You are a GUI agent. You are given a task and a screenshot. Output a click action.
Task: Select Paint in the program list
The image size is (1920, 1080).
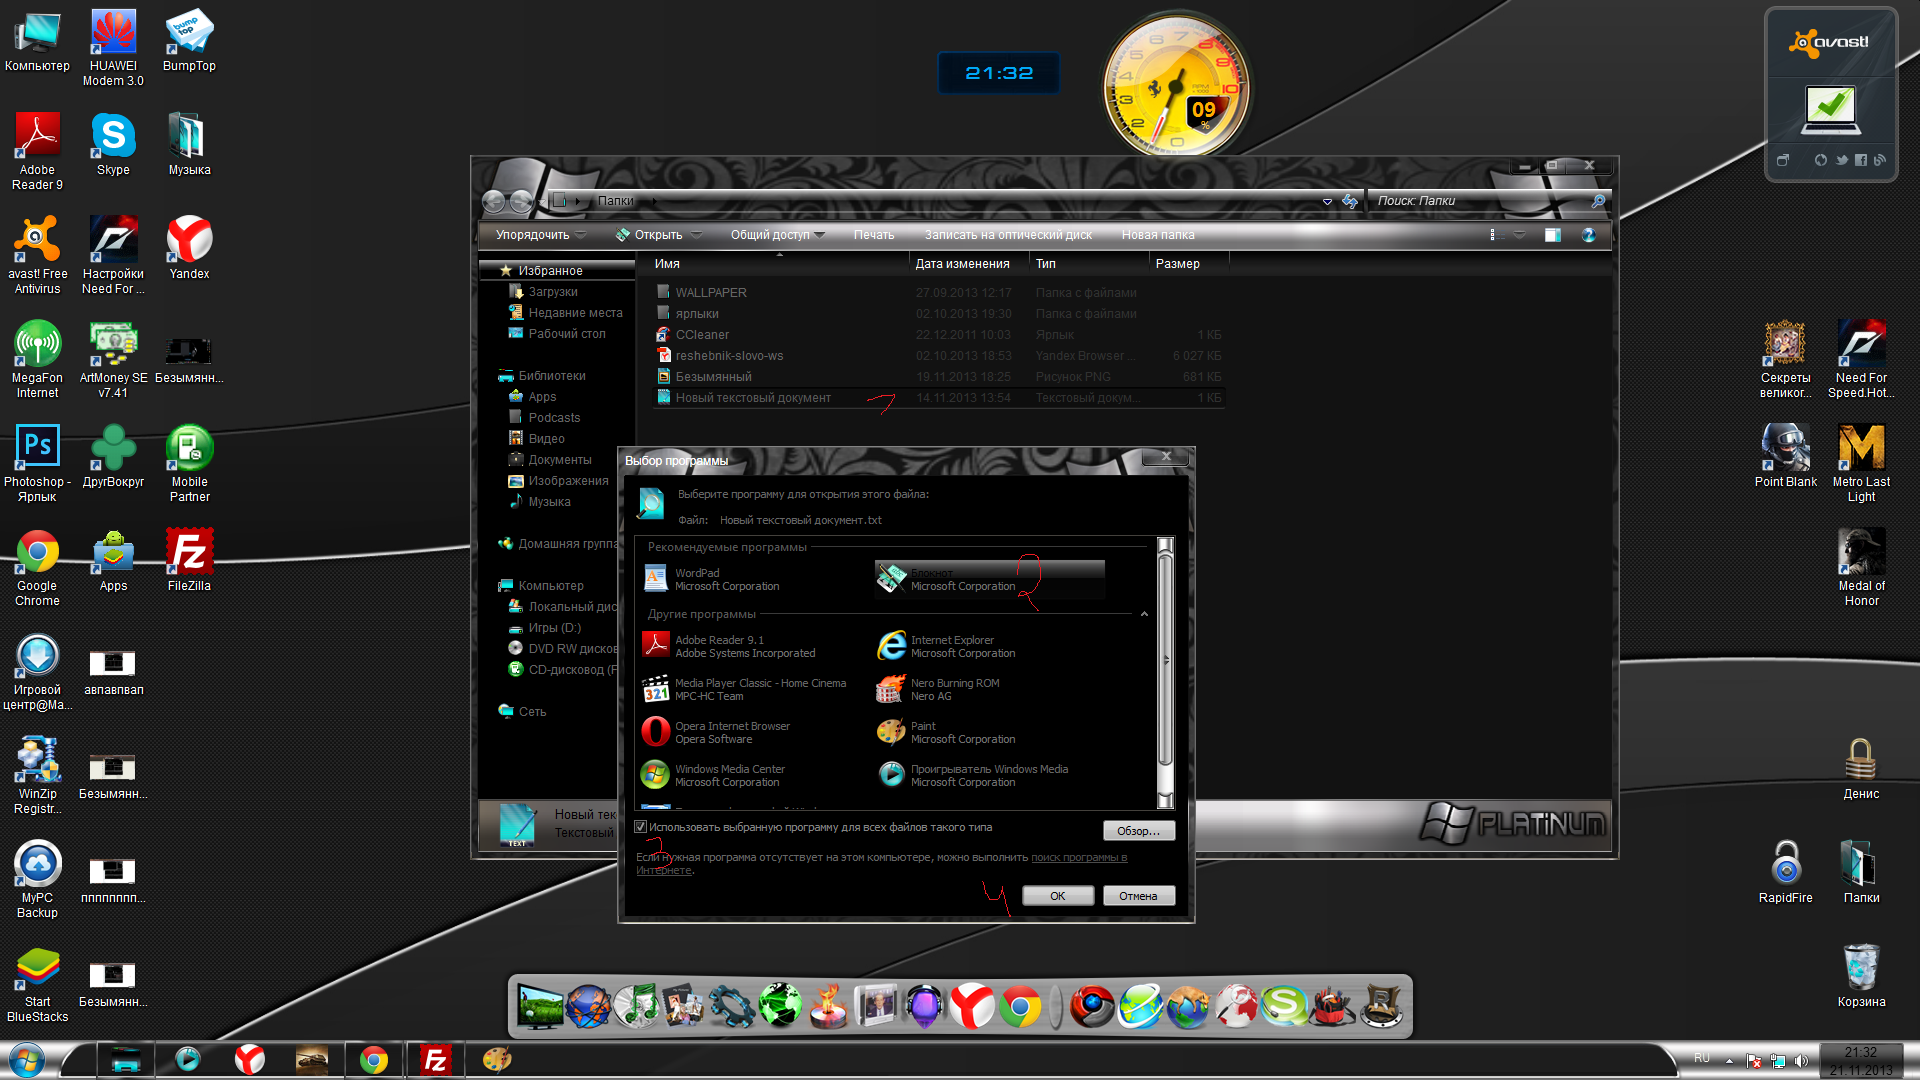(947, 732)
